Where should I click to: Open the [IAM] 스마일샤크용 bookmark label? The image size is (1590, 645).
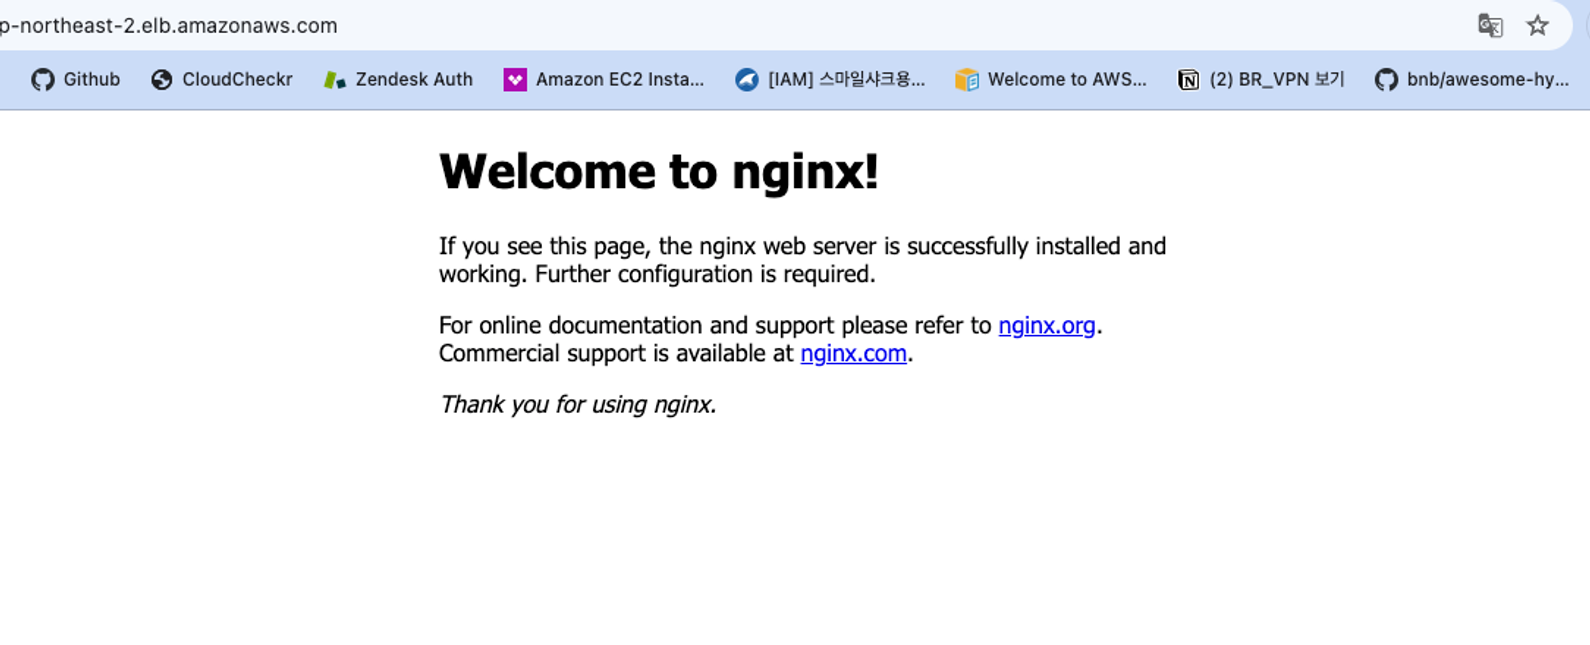coord(847,80)
